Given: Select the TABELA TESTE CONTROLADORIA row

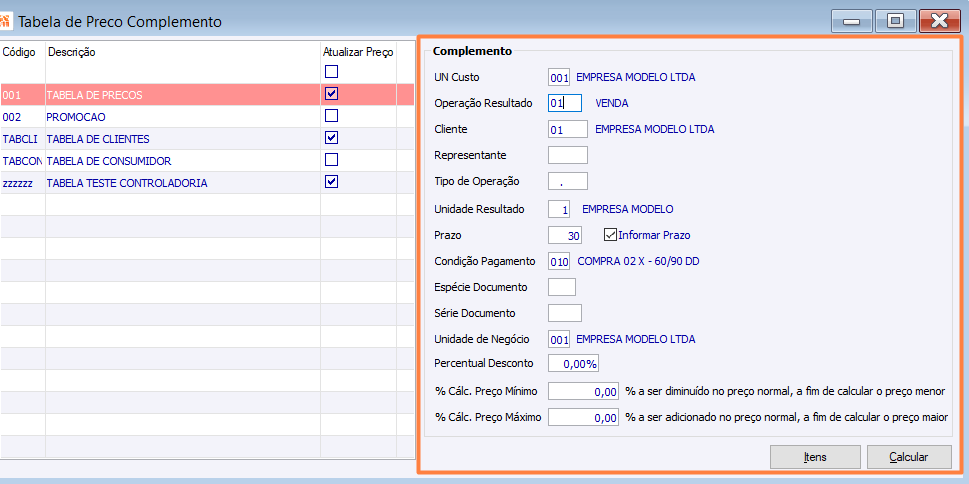Looking at the screenshot, I should click(207, 184).
